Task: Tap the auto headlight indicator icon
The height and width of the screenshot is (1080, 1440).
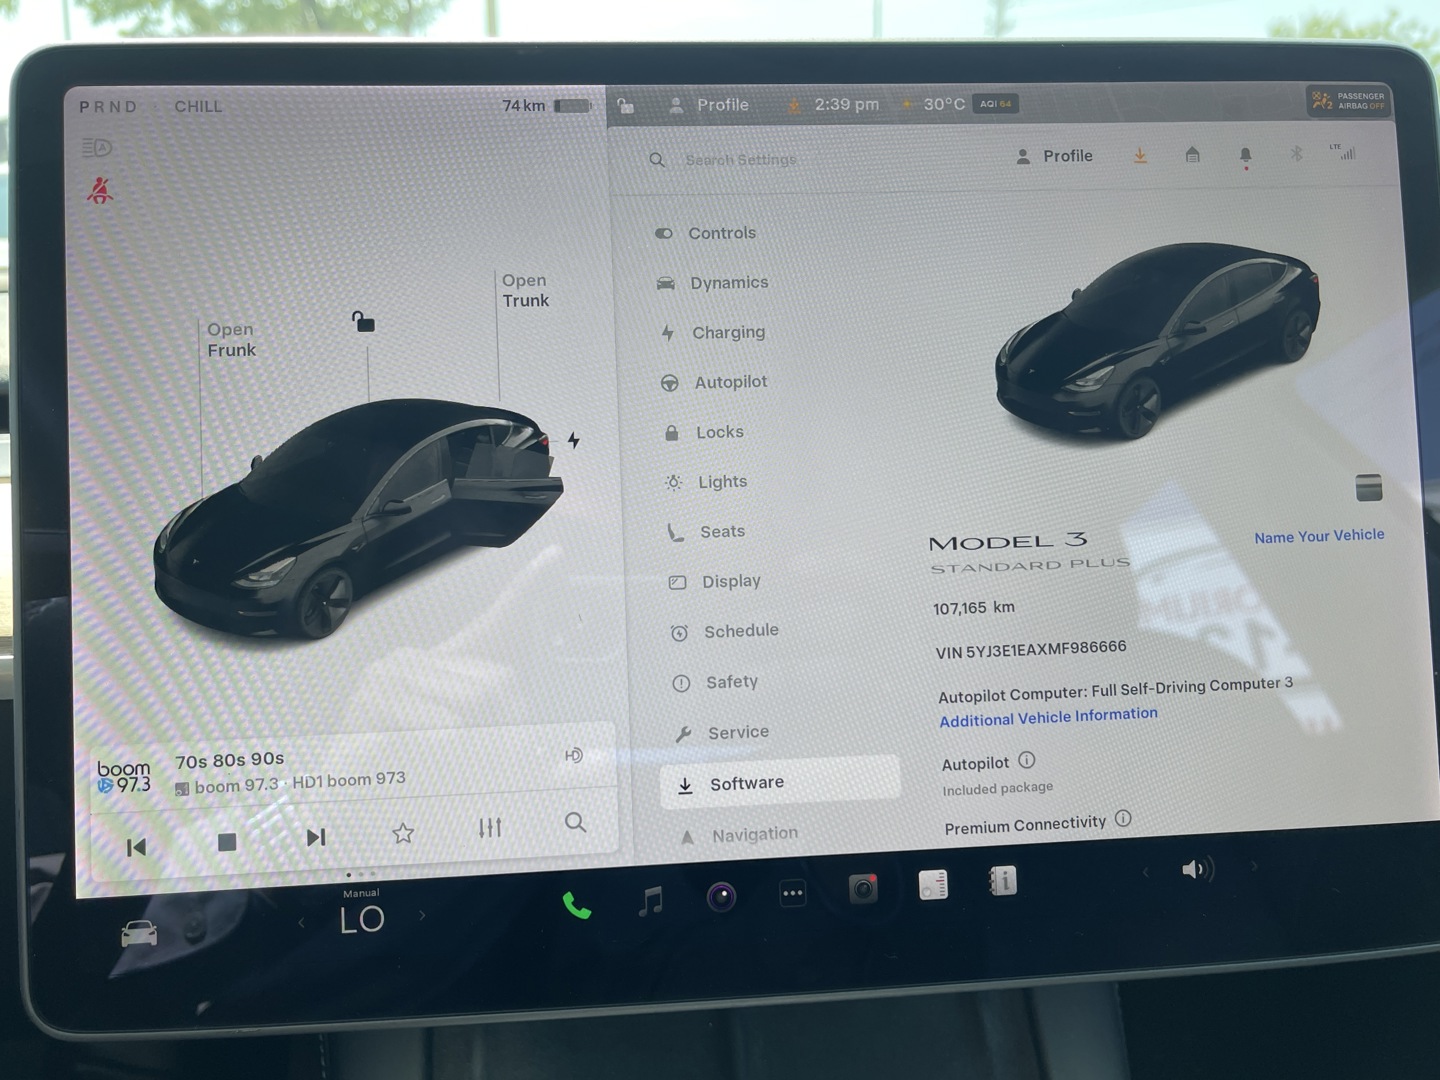Action: 97,148
